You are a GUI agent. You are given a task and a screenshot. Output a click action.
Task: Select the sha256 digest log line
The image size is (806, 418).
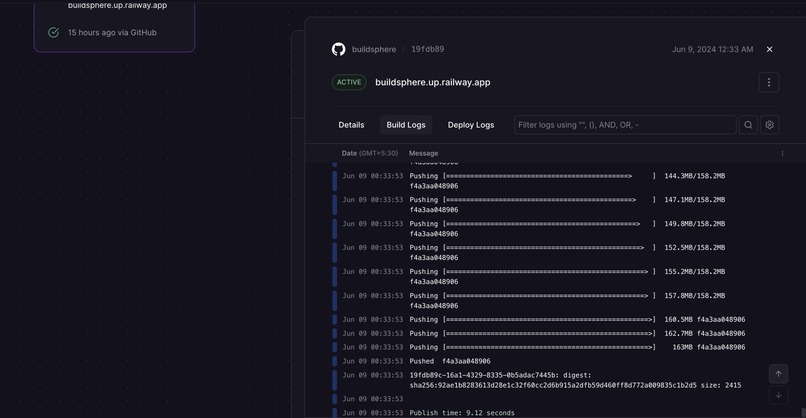[537, 380]
